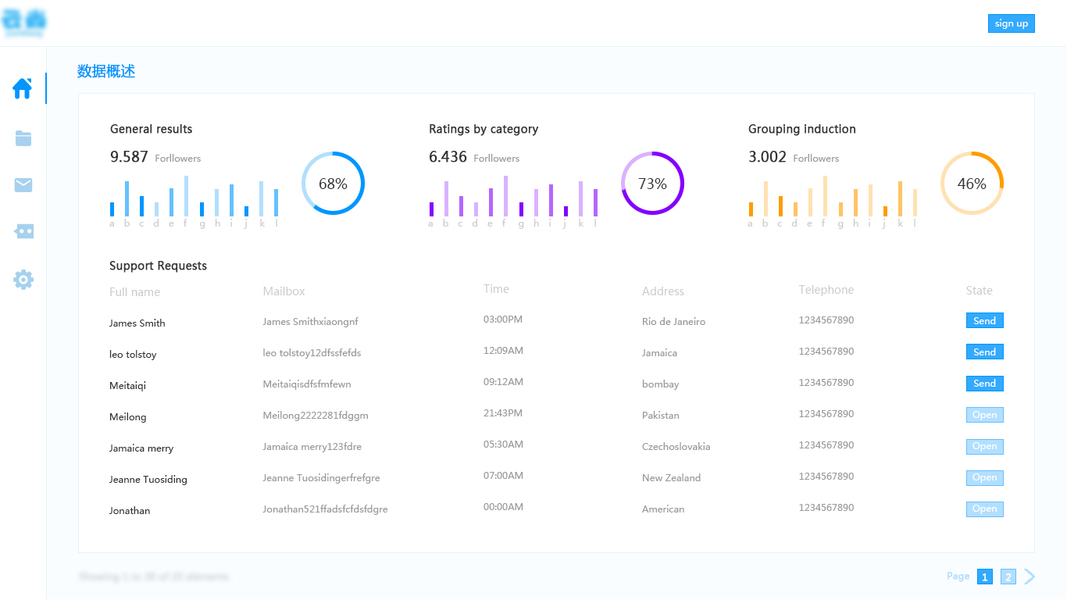Image resolution: width=1067 pixels, height=600 pixels.
Task: Click mailbox Jamaica merry123fdre
Action: (312, 447)
